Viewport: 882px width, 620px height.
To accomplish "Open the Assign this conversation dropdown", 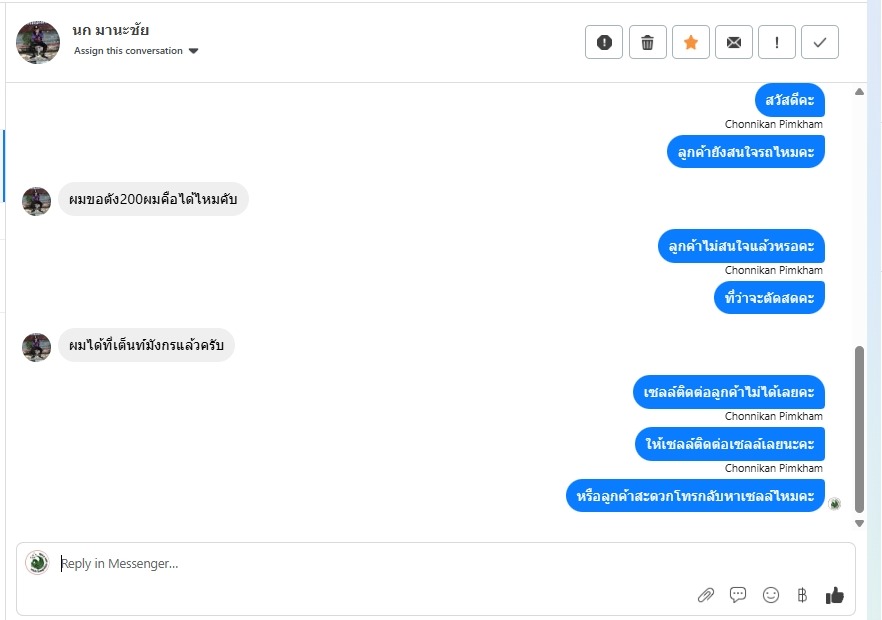I will click(129, 51).
